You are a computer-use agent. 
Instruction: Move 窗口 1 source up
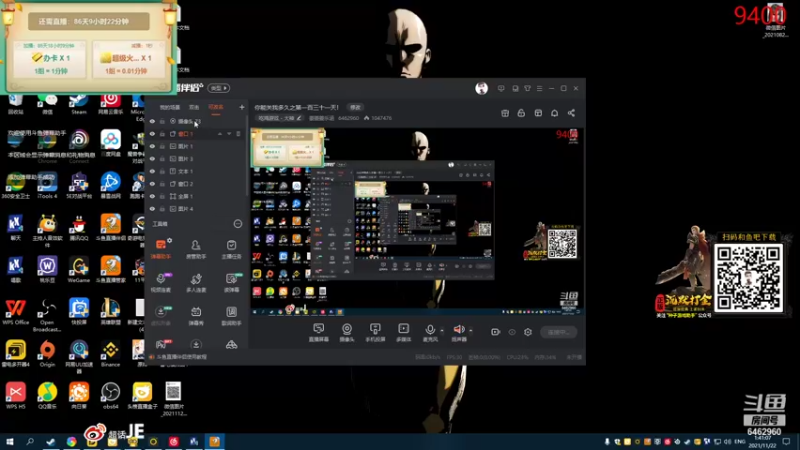(x=220, y=134)
